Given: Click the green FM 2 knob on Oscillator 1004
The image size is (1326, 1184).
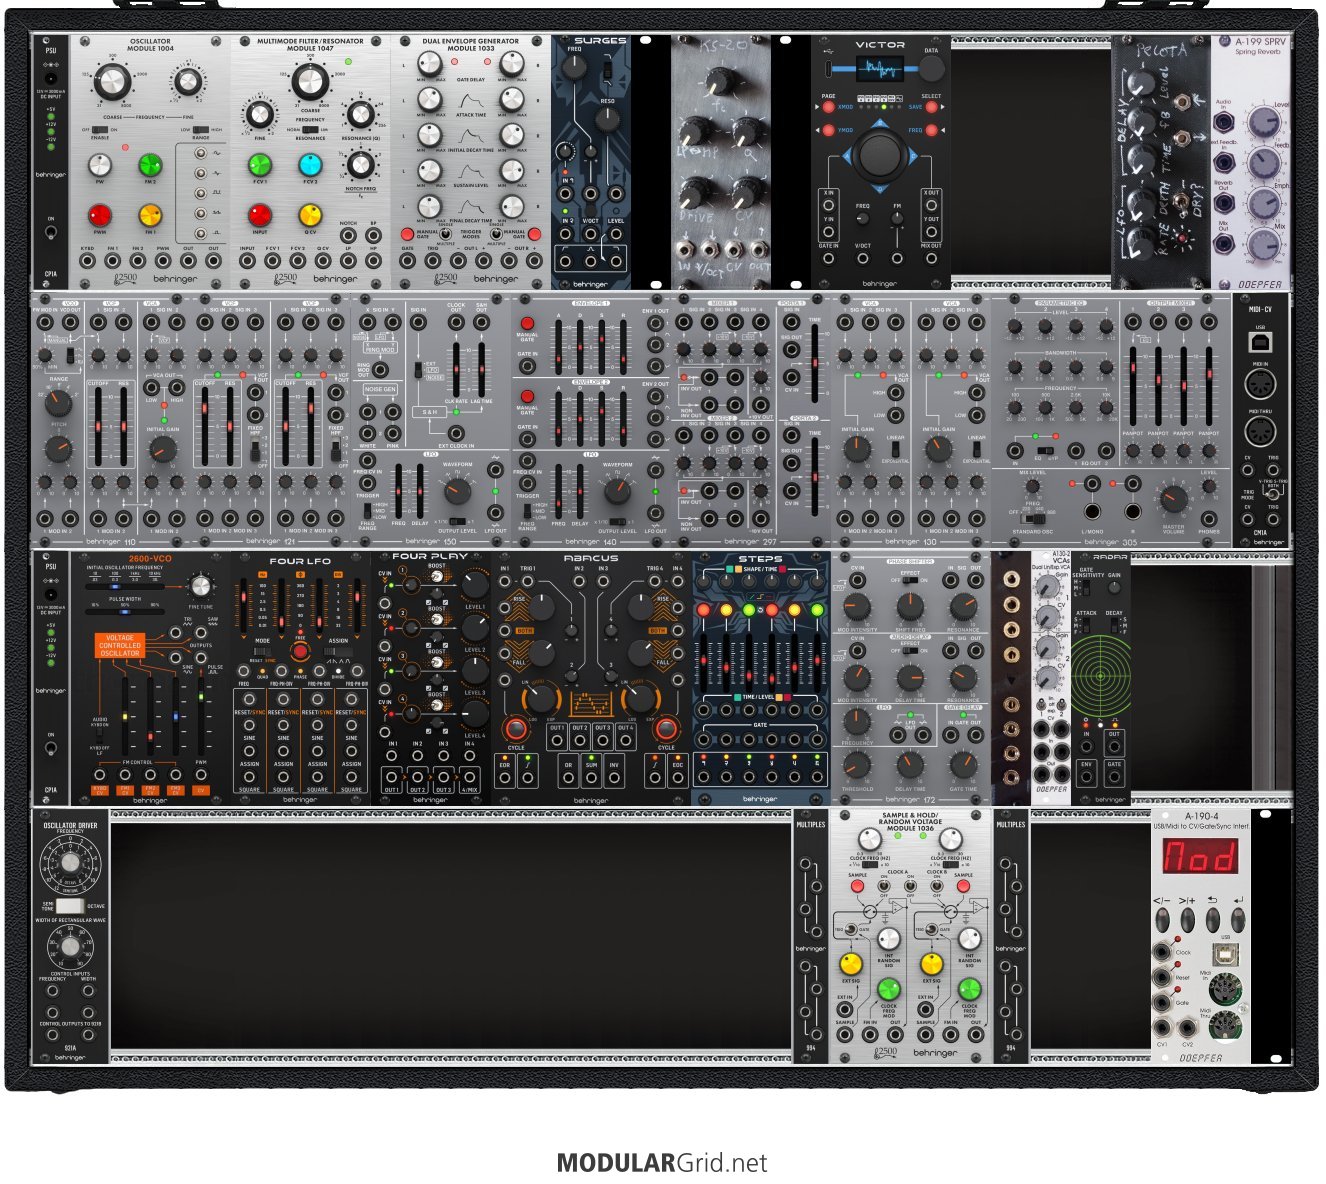Looking at the screenshot, I should pos(150,164).
